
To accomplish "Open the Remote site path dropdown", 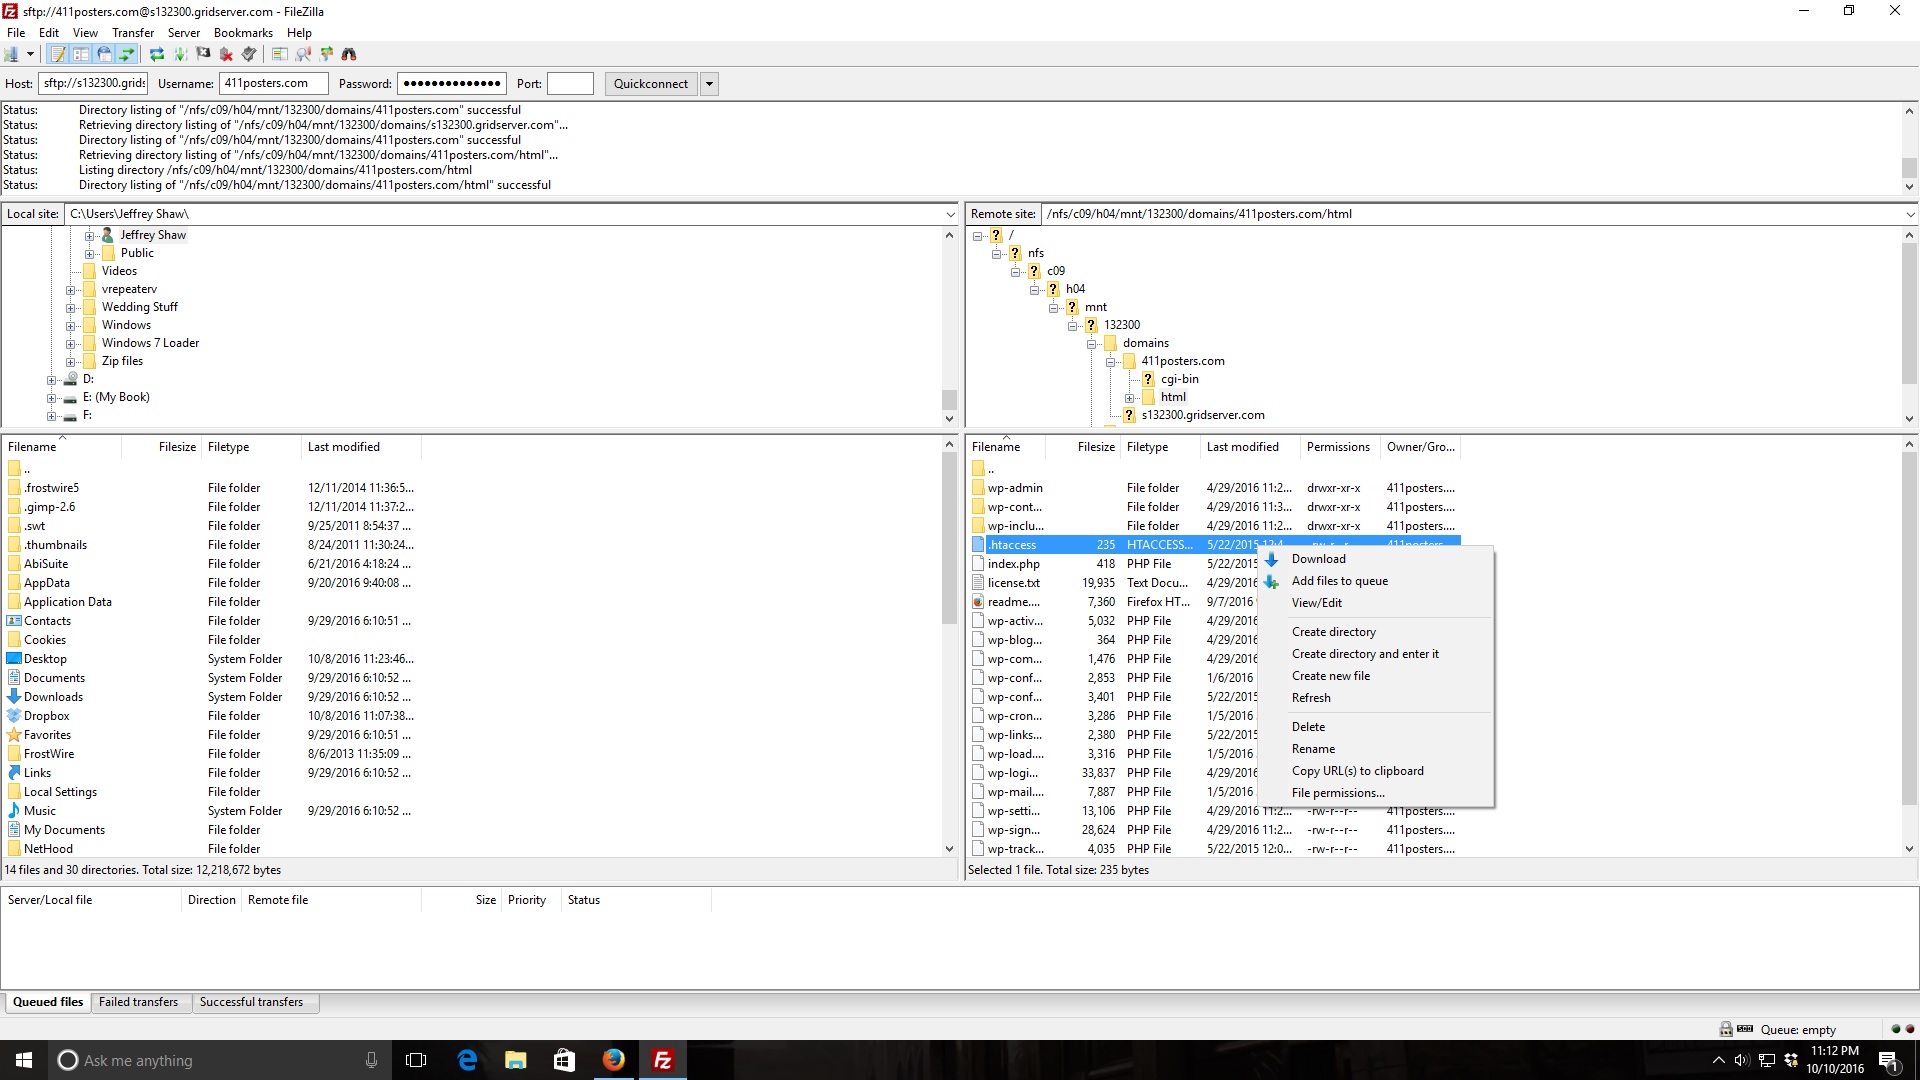I will pyautogui.click(x=1909, y=214).
